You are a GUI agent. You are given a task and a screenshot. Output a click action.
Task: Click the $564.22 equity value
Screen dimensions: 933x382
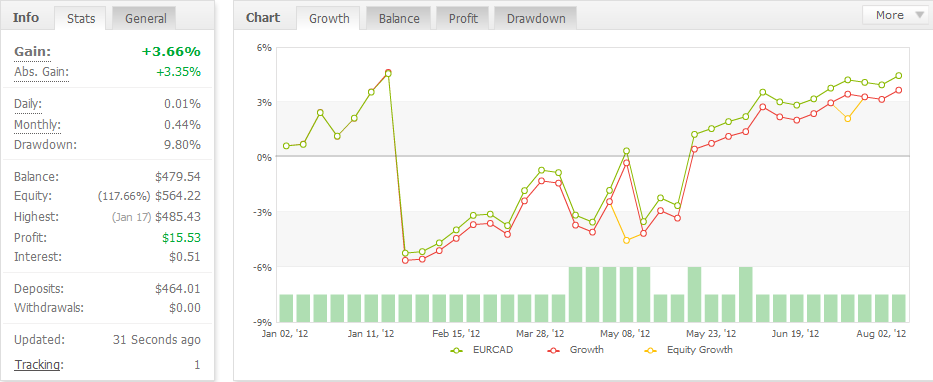[178, 196]
